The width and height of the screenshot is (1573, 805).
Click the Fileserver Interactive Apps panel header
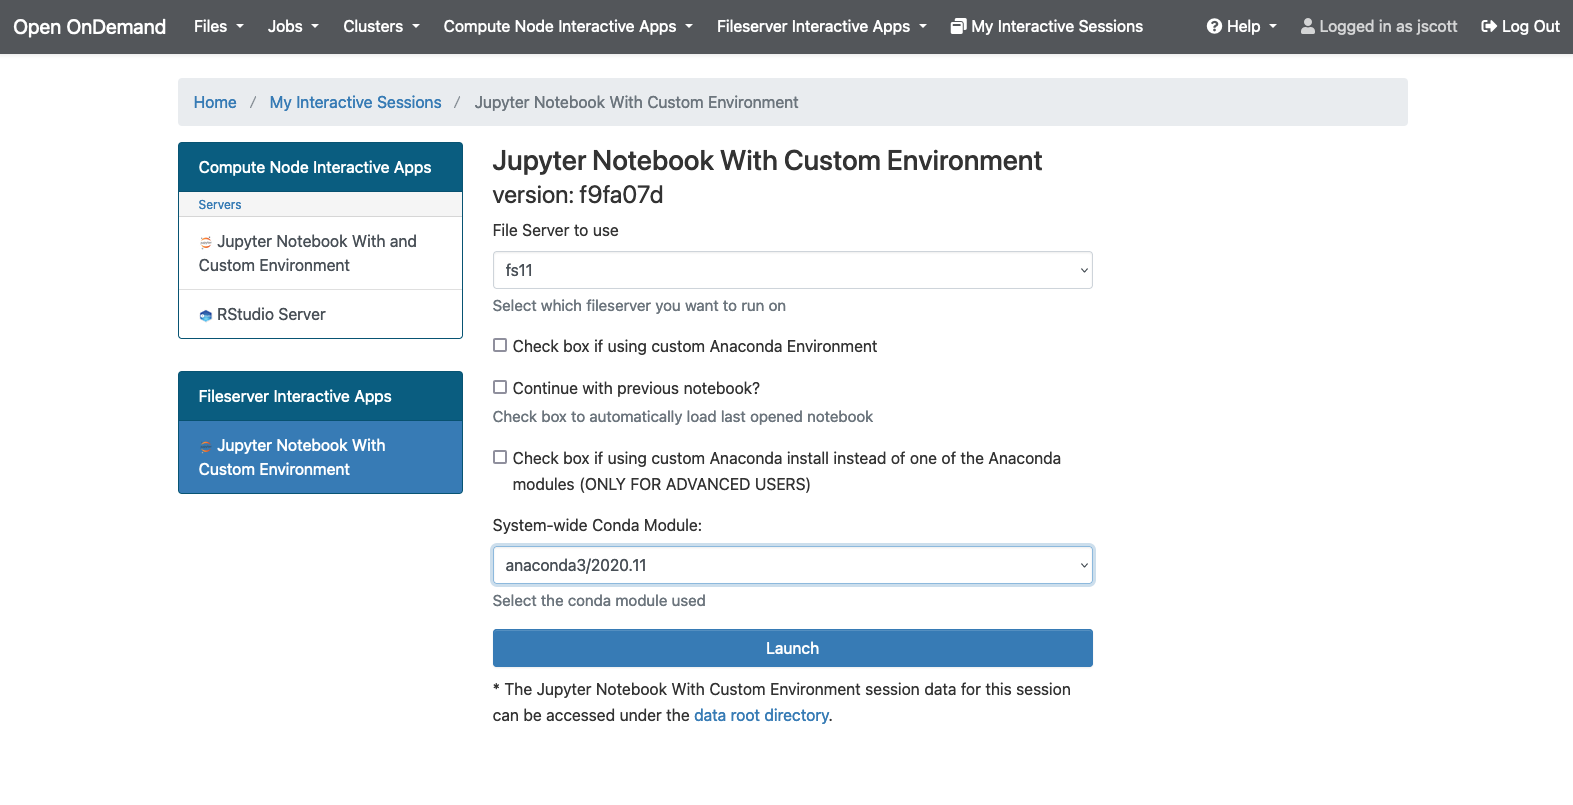(x=320, y=396)
